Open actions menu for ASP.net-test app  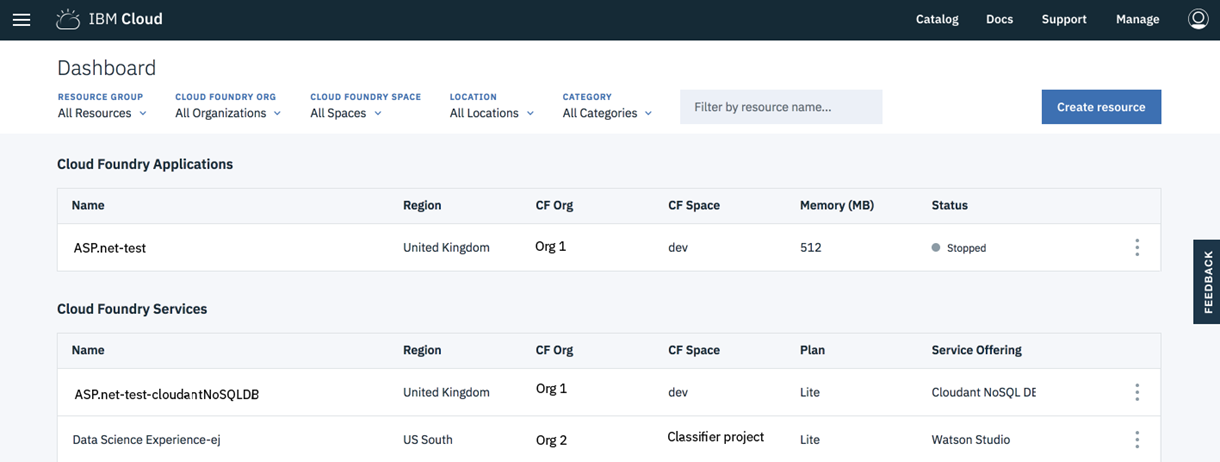click(x=1136, y=247)
